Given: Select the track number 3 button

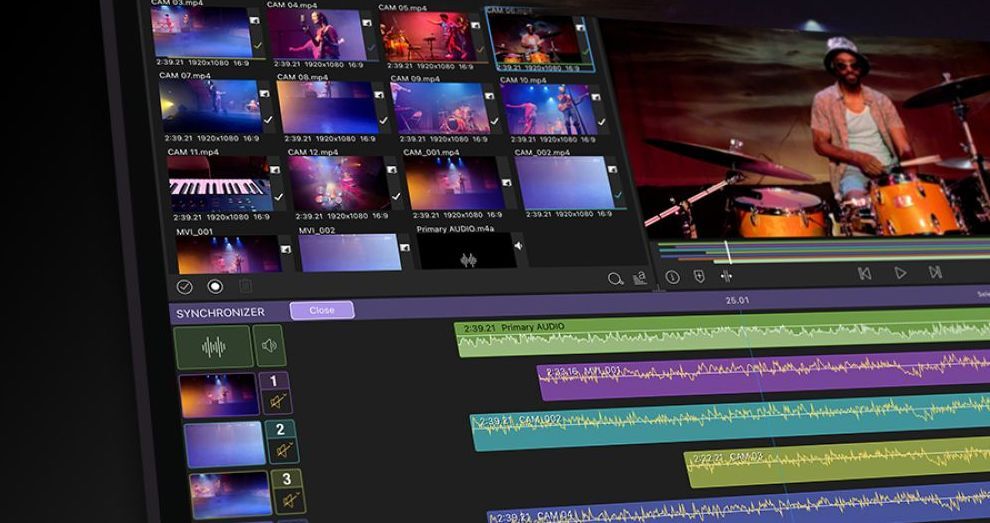Looking at the screenshot, I should 287,479.
